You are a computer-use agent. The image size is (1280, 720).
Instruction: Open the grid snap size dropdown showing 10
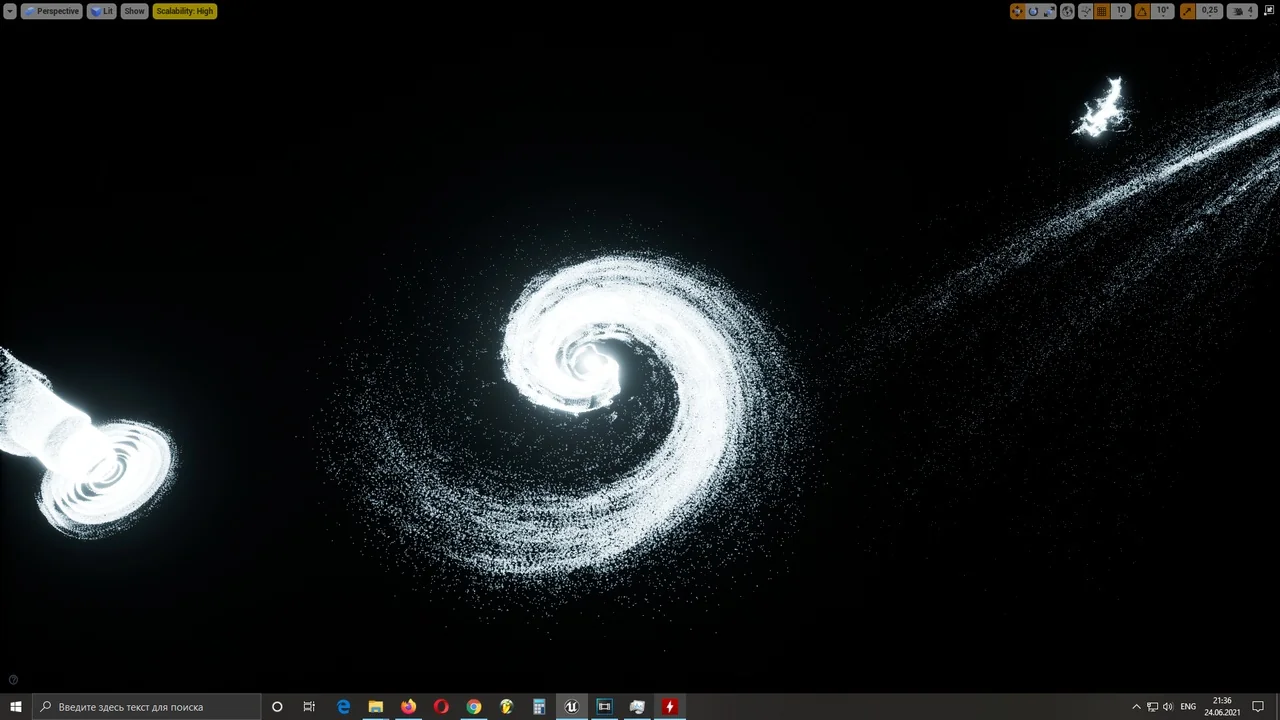pyautogui.click(x=1121, y=11)
